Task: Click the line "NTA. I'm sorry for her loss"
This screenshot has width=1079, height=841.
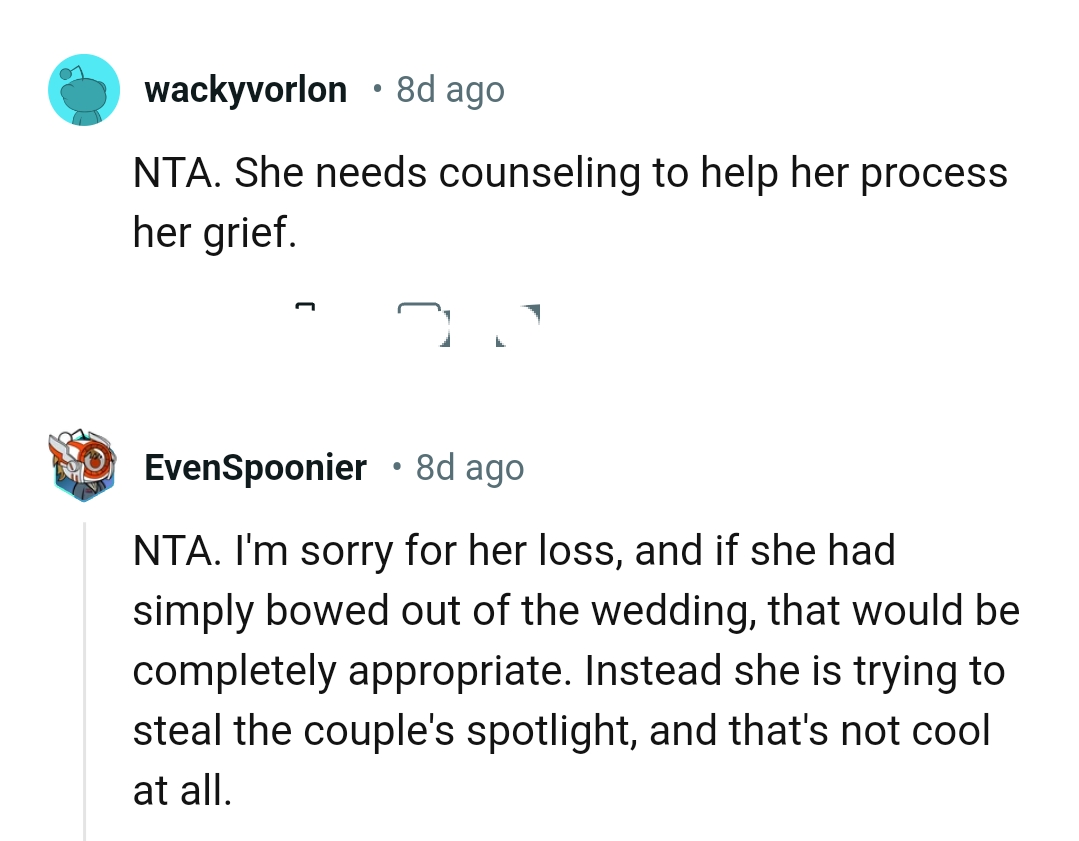Action: [x=514, y=551]
